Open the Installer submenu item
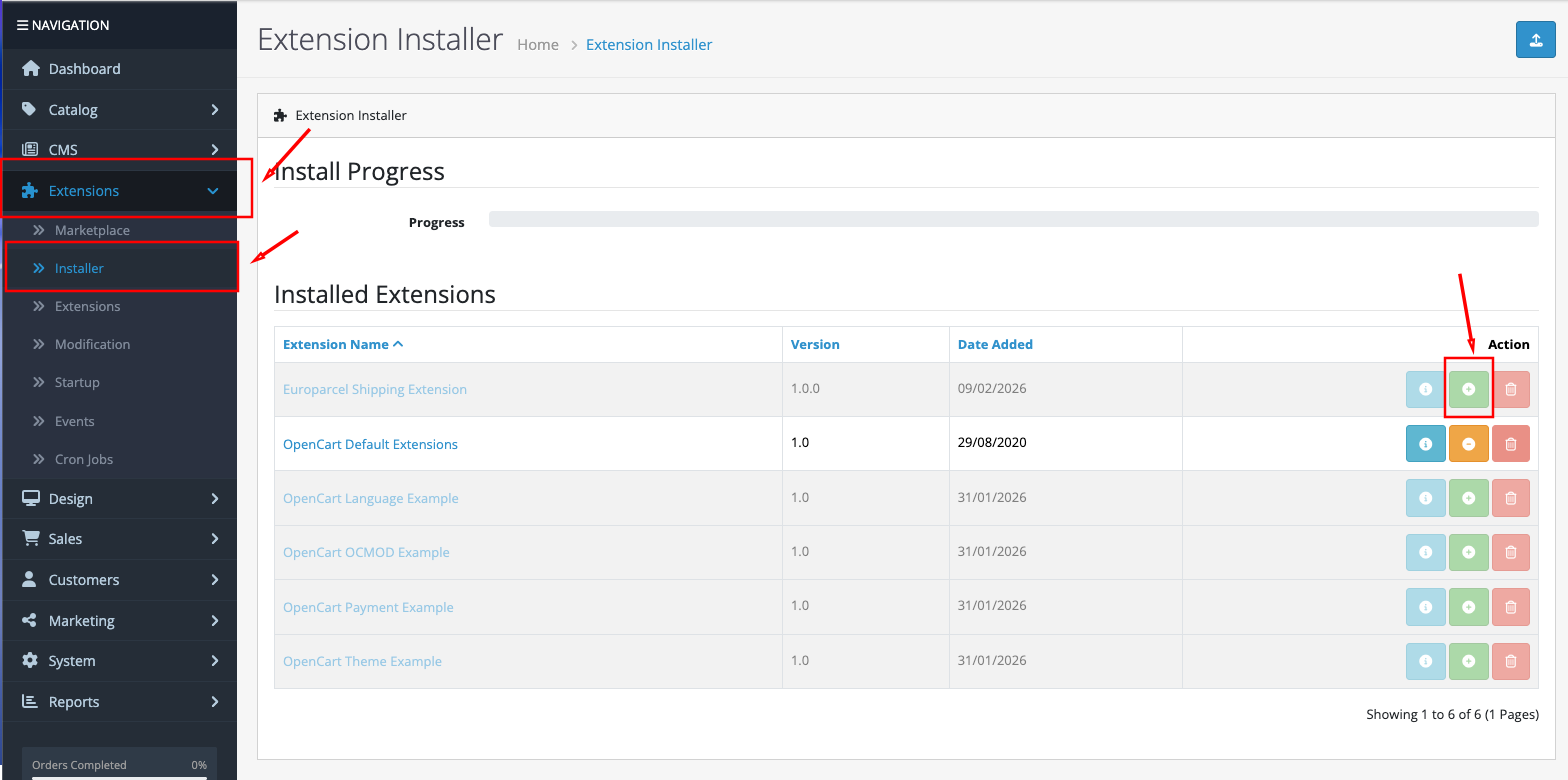 [79, 268]
